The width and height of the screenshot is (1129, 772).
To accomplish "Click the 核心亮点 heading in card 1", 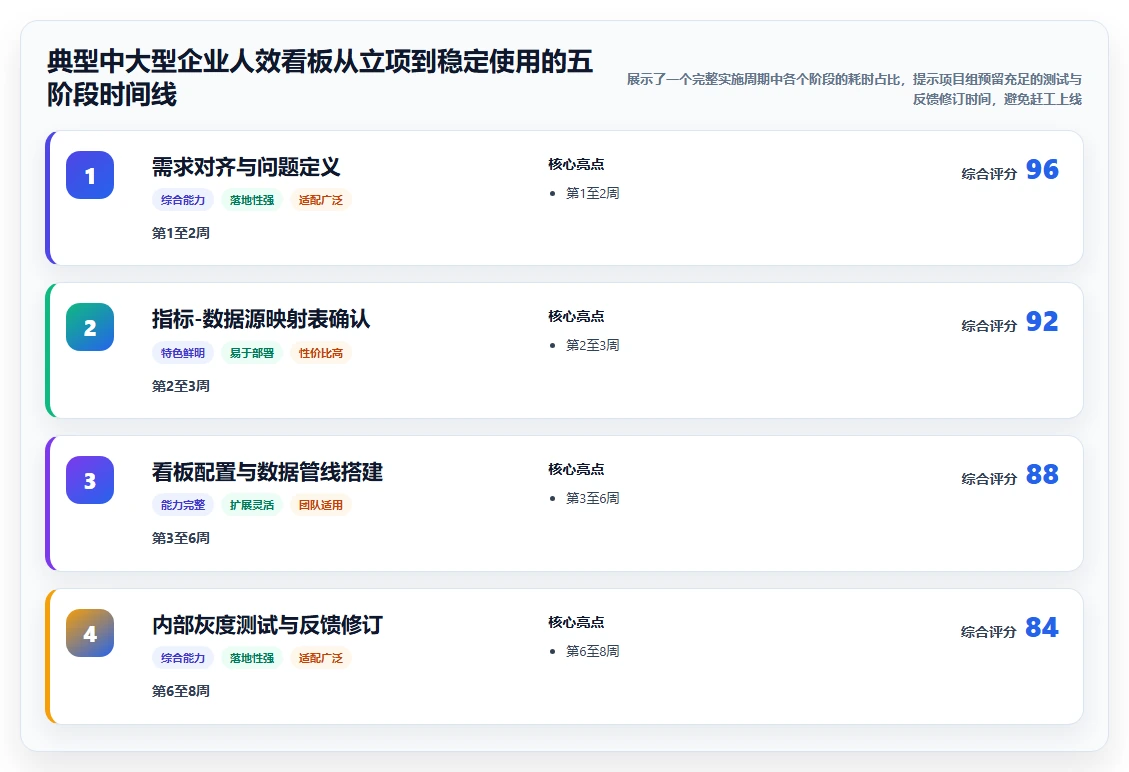I will coord(576,164).
